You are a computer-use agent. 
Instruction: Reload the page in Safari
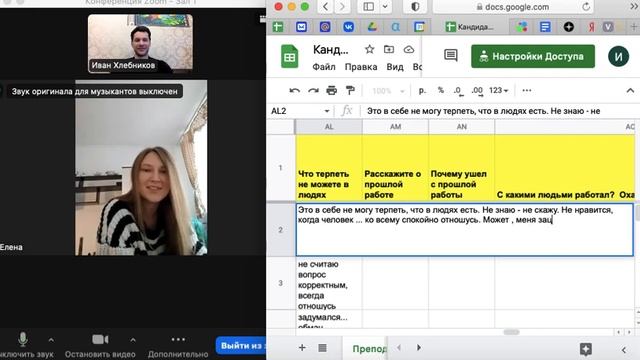(x=586, y=7)
